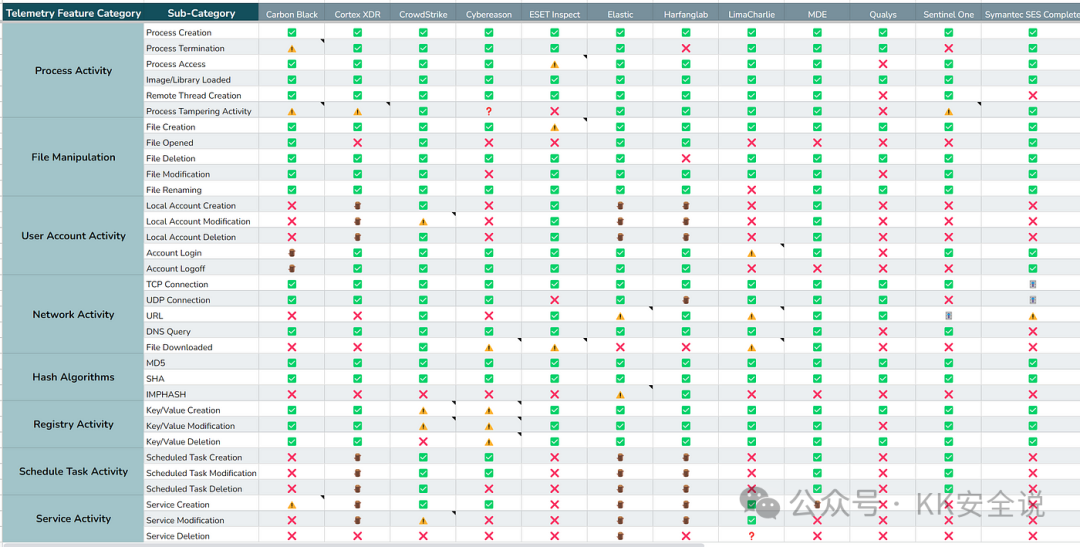
Task: Select the 'Registry Activity' category cell
Action: pos(73,425)
